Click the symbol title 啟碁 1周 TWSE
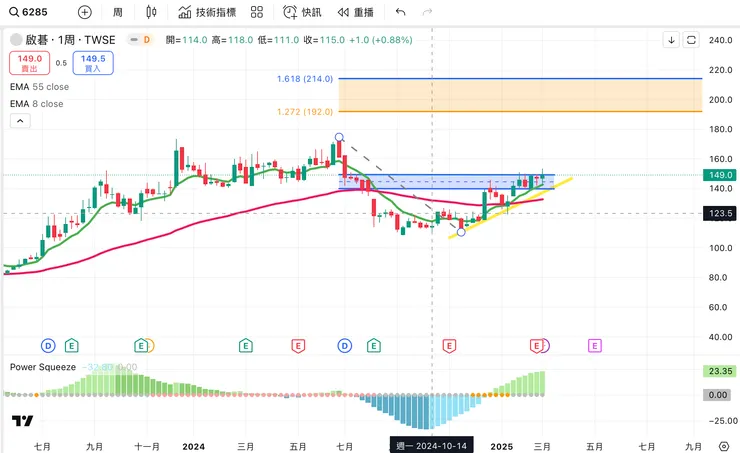This screenshot has width=740, height=453. pos(70,40)
